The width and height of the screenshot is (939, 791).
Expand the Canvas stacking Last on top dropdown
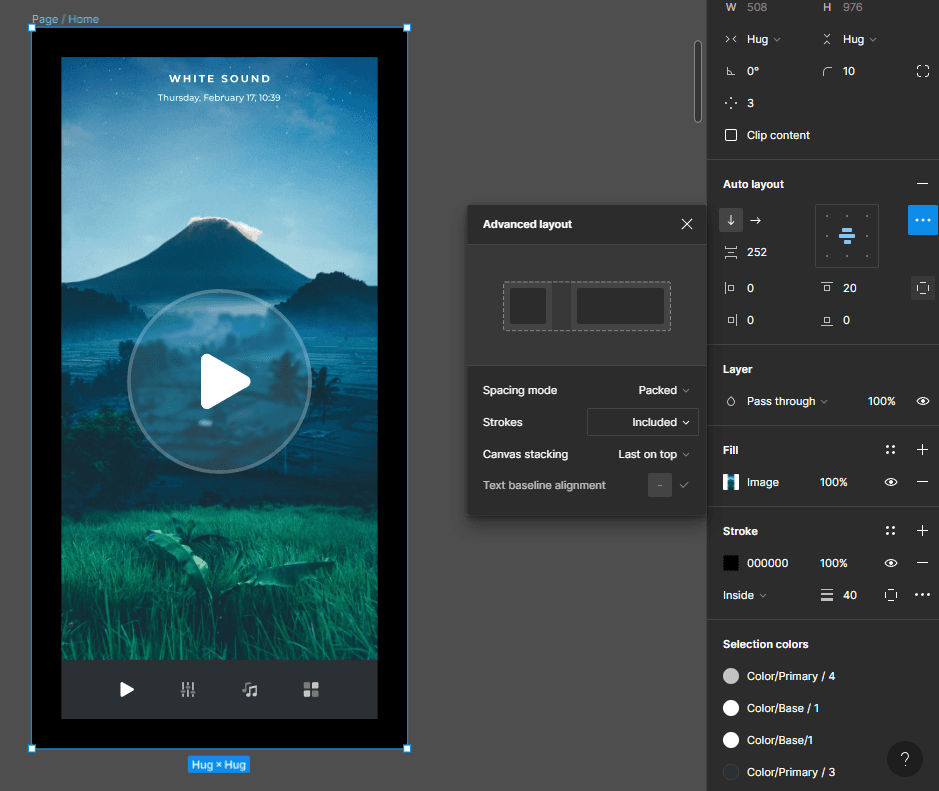(x=654, y=454)
